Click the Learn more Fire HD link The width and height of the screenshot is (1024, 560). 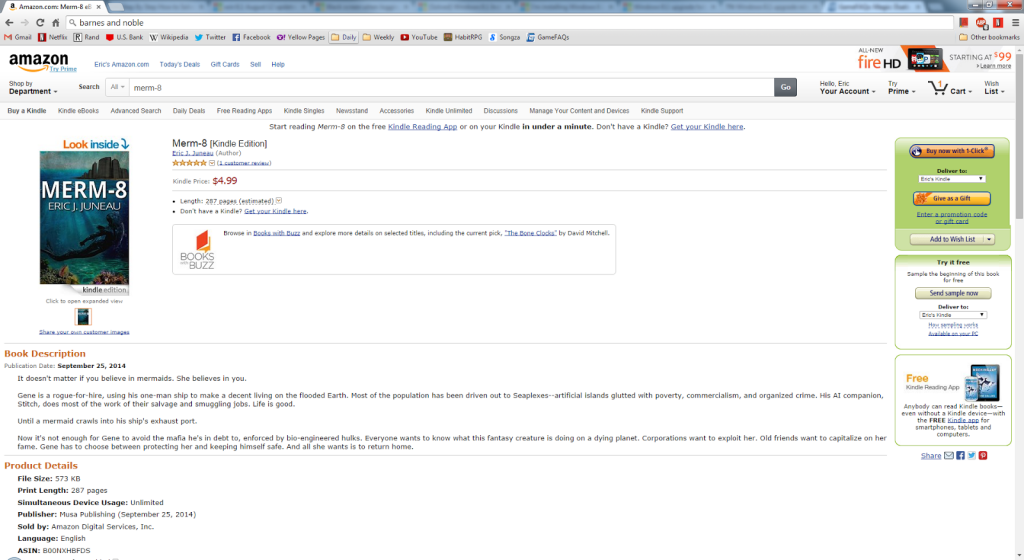995,66
